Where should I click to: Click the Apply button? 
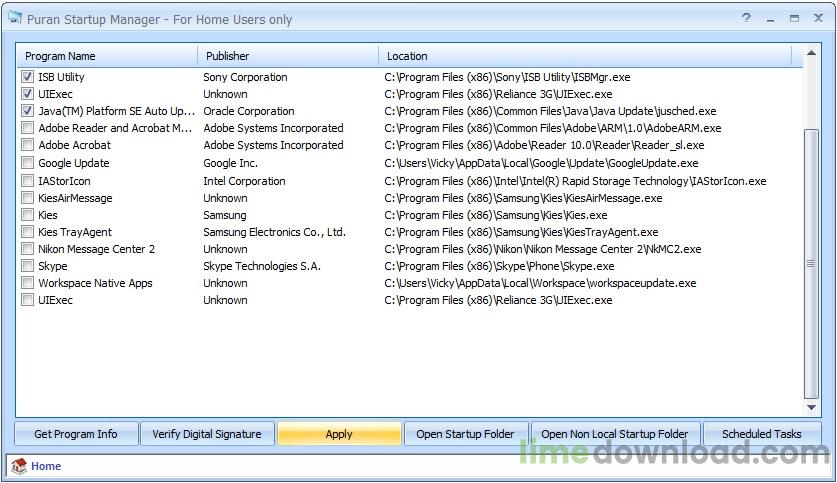pos(339,434)
